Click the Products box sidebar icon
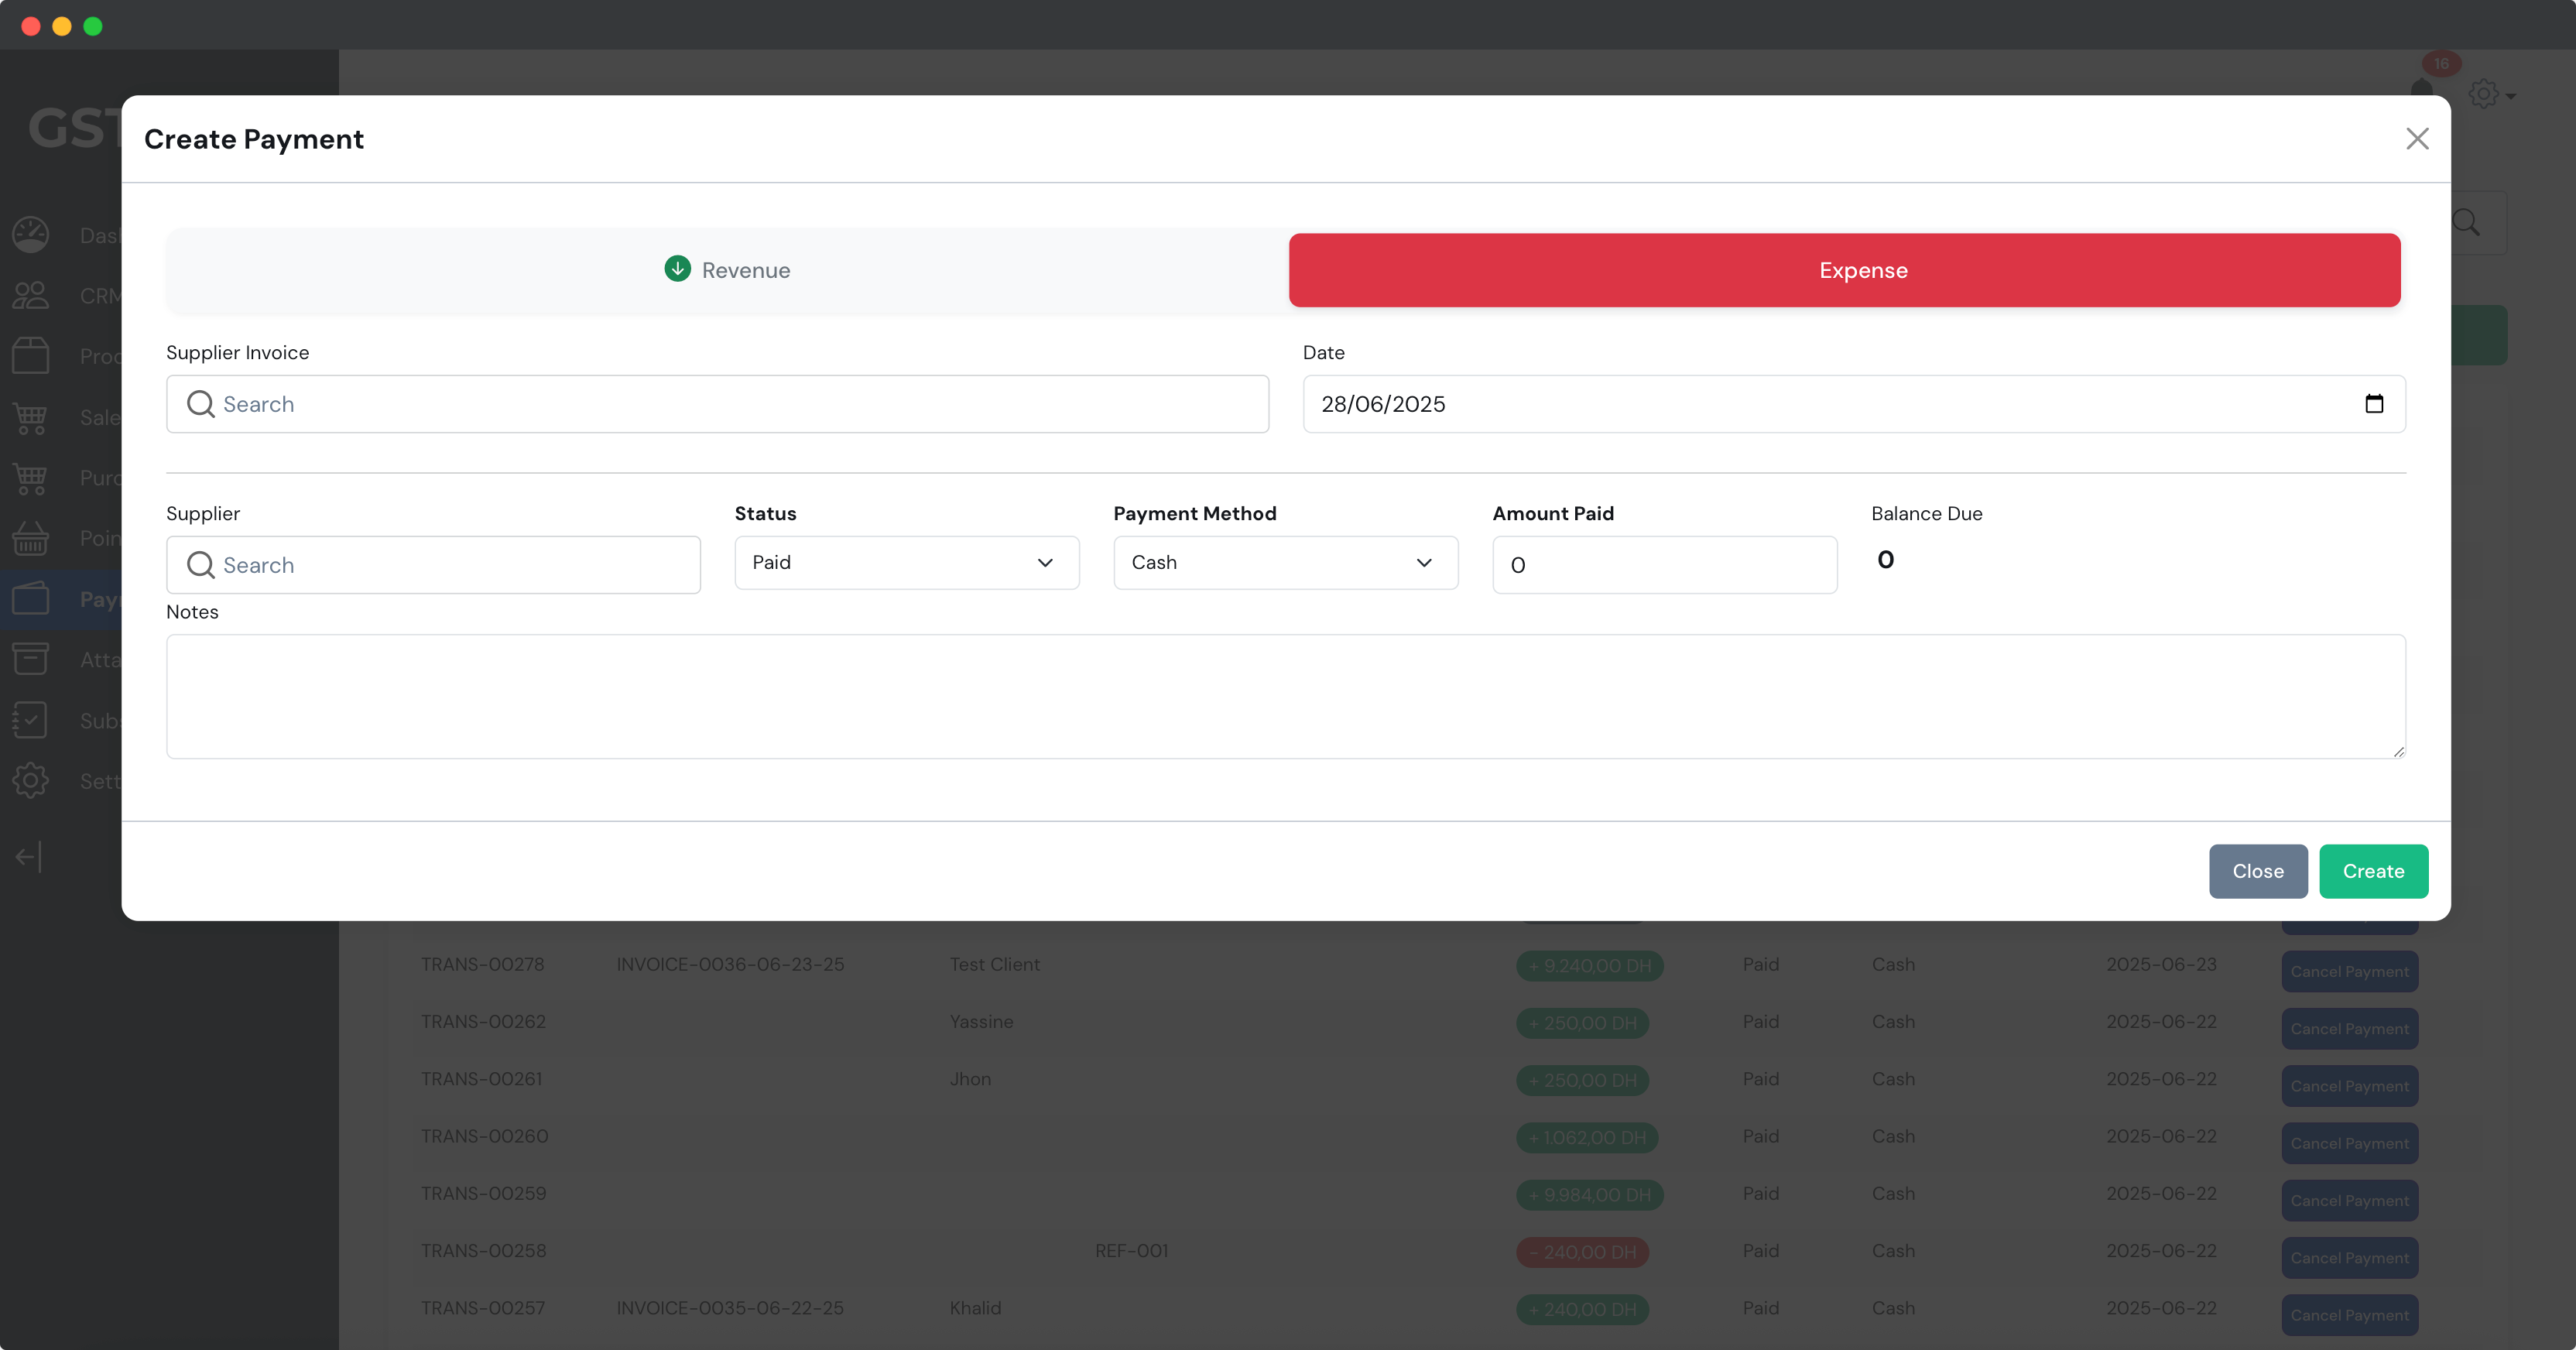The image size is (2576, 1350). pyautogui.click(x=31, y=356)
